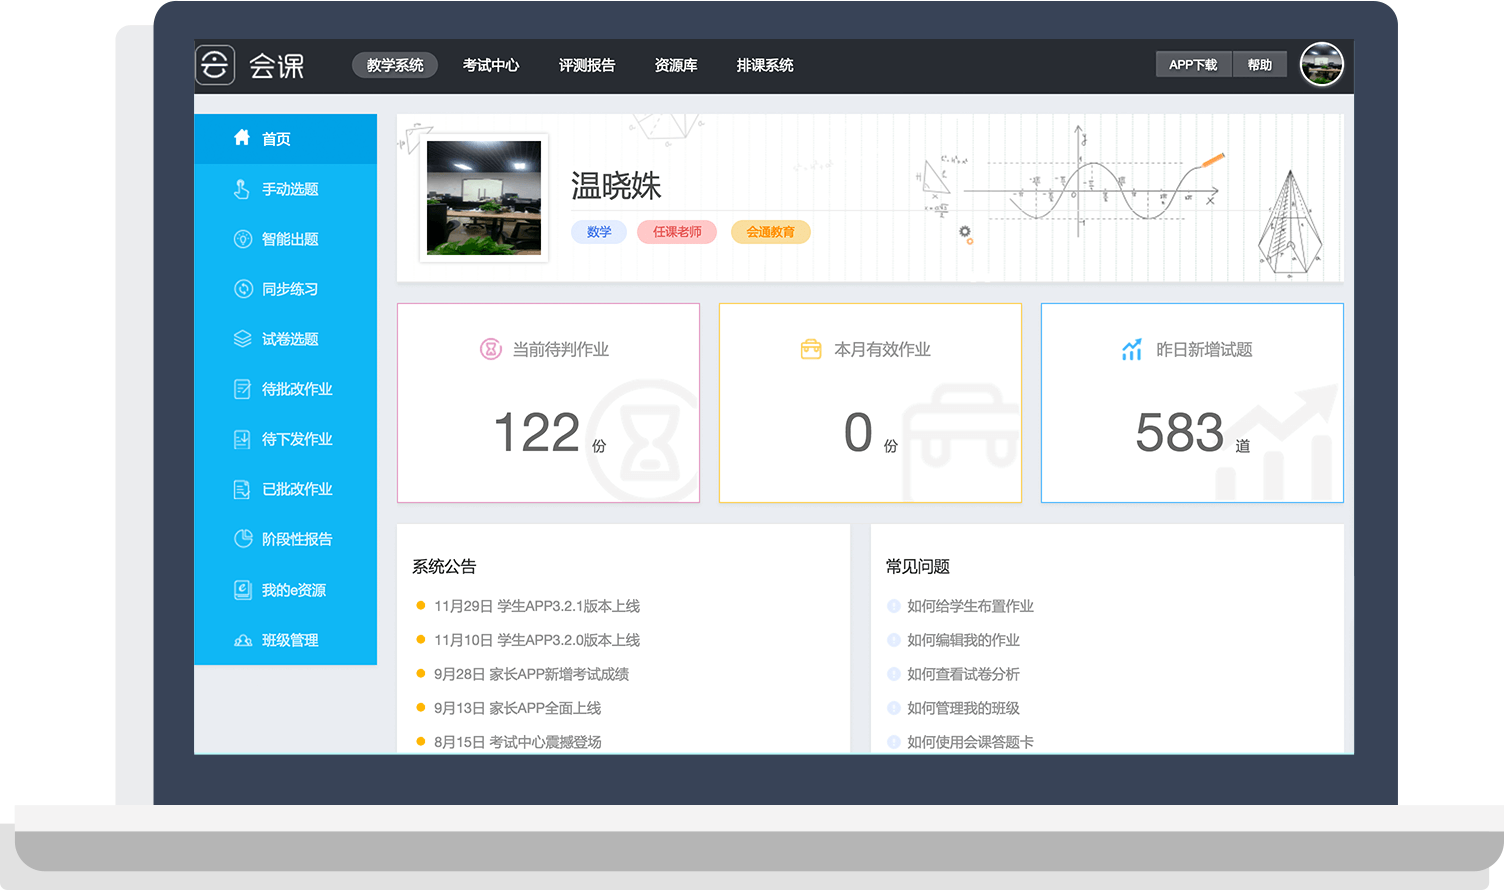Click the info icon beside 如何查看试卷分析

894,674
